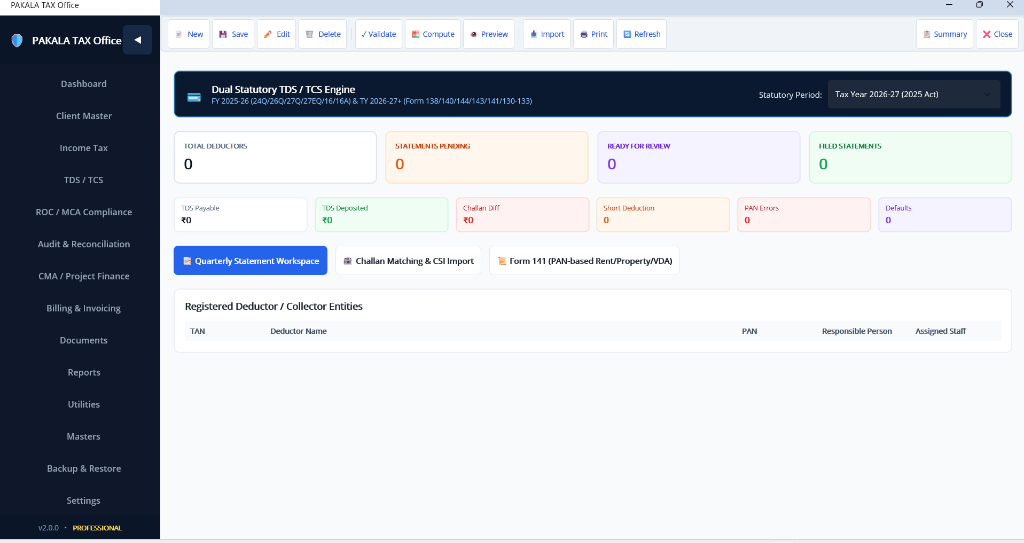1024x543 pixels.
Task: Open Audit & Reconciliation section
Action: 84,244
